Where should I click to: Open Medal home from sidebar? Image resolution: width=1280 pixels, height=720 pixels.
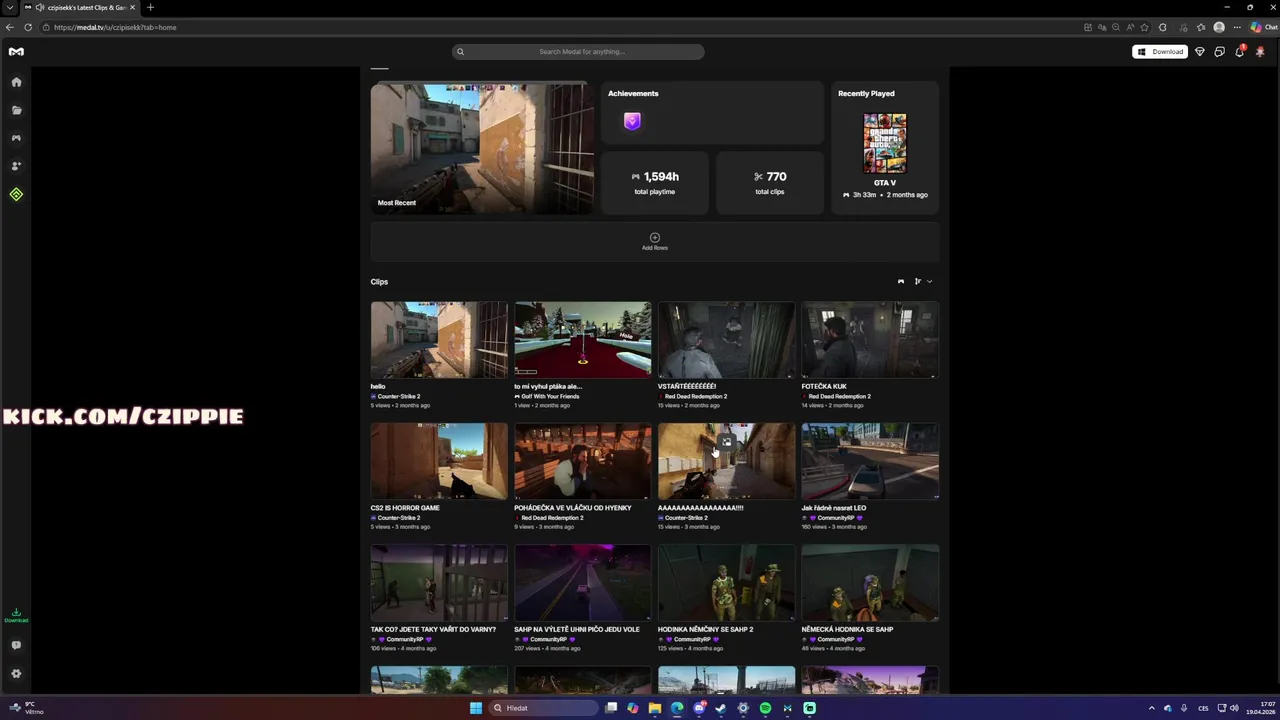(x=16, y=82)
